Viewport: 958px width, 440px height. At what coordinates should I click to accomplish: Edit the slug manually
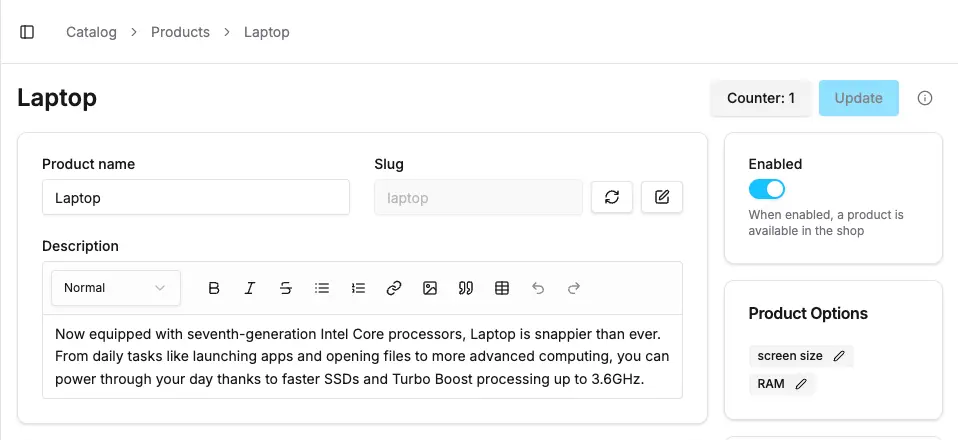pos(661,197)
